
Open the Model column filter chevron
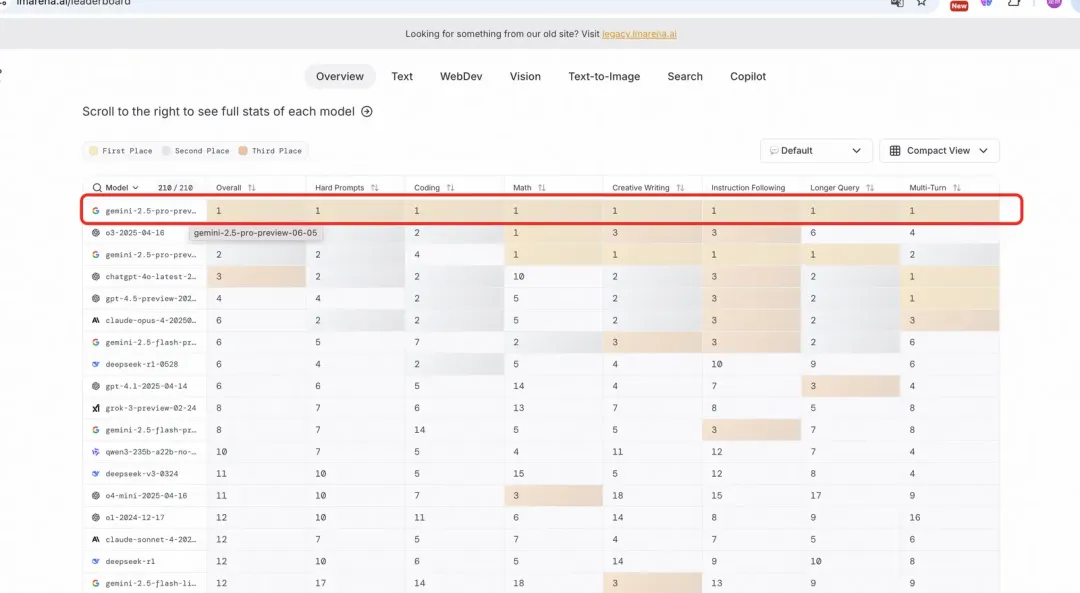tap(136, 188)
